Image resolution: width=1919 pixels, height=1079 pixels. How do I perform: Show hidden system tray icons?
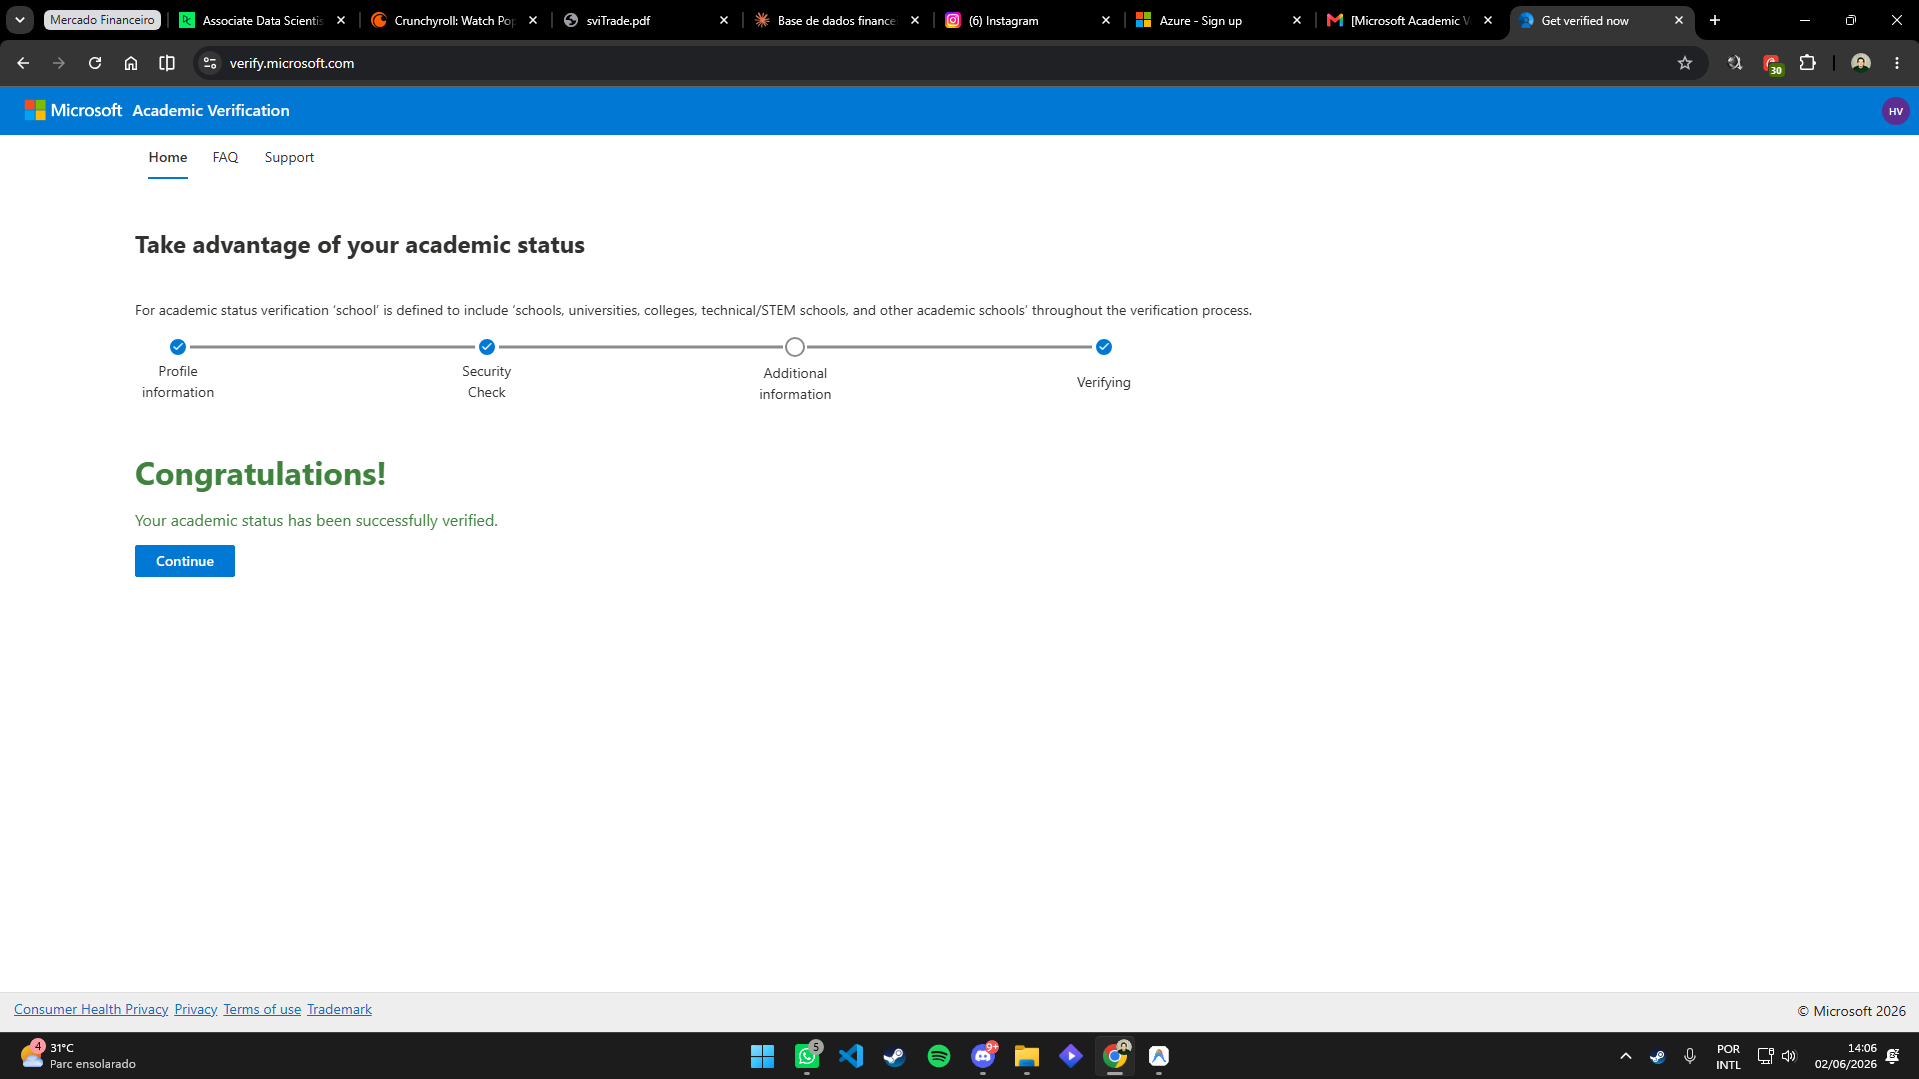point(1626,1056)
